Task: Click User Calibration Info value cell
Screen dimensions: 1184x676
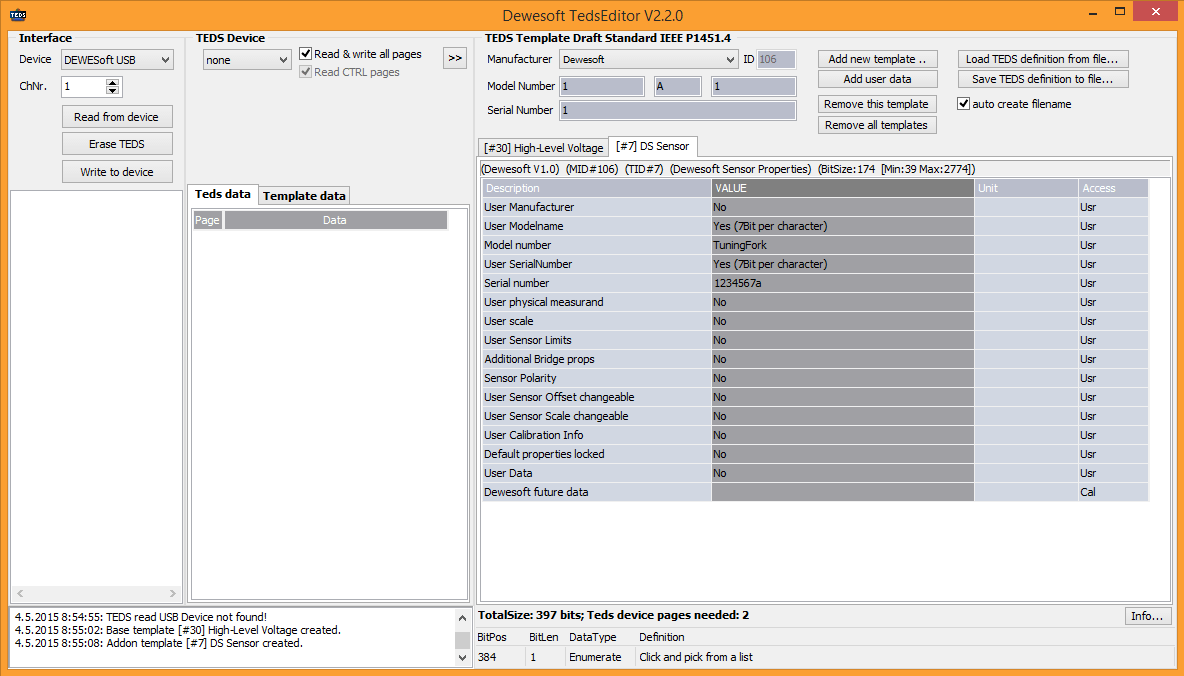Action: (843, 435)
